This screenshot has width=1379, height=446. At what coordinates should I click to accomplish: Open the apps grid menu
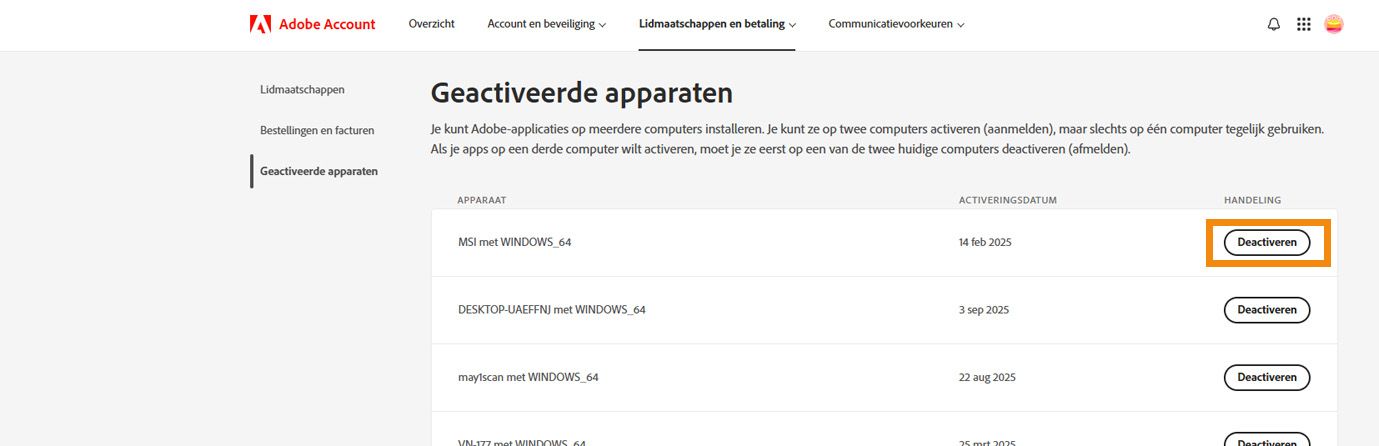tap(1303, 25)
